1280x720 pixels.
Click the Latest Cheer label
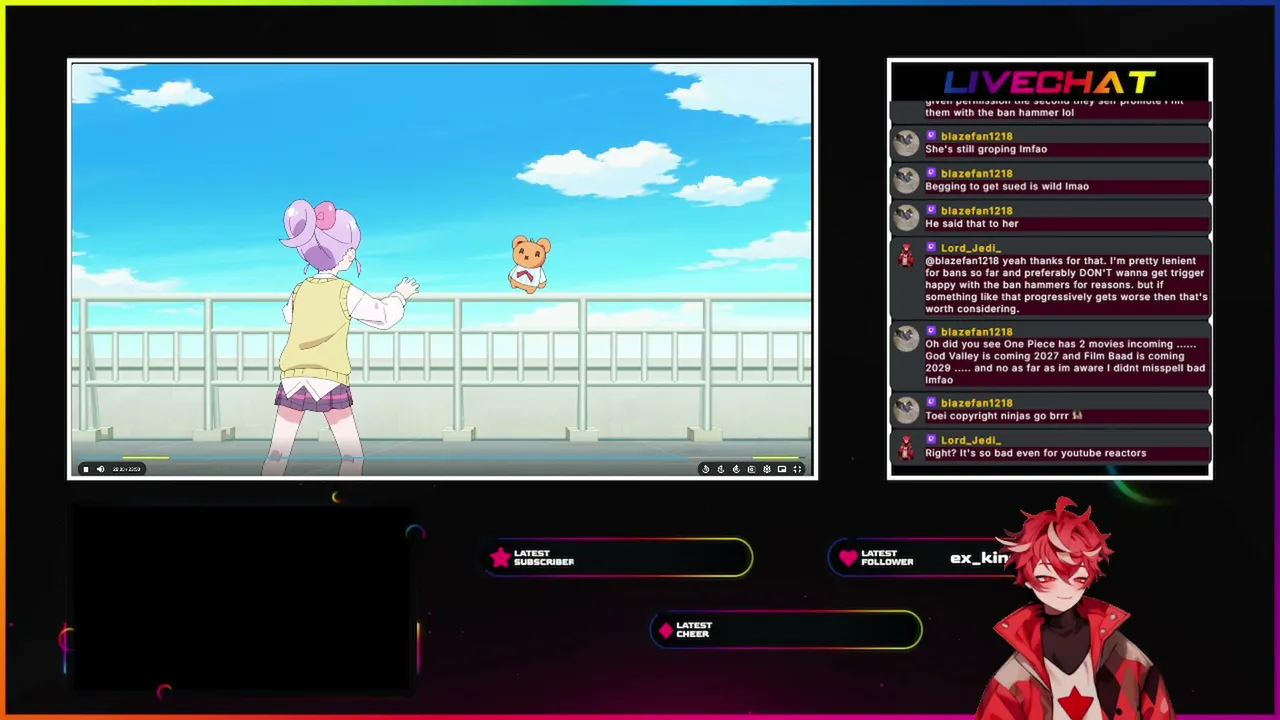point(693,630)
